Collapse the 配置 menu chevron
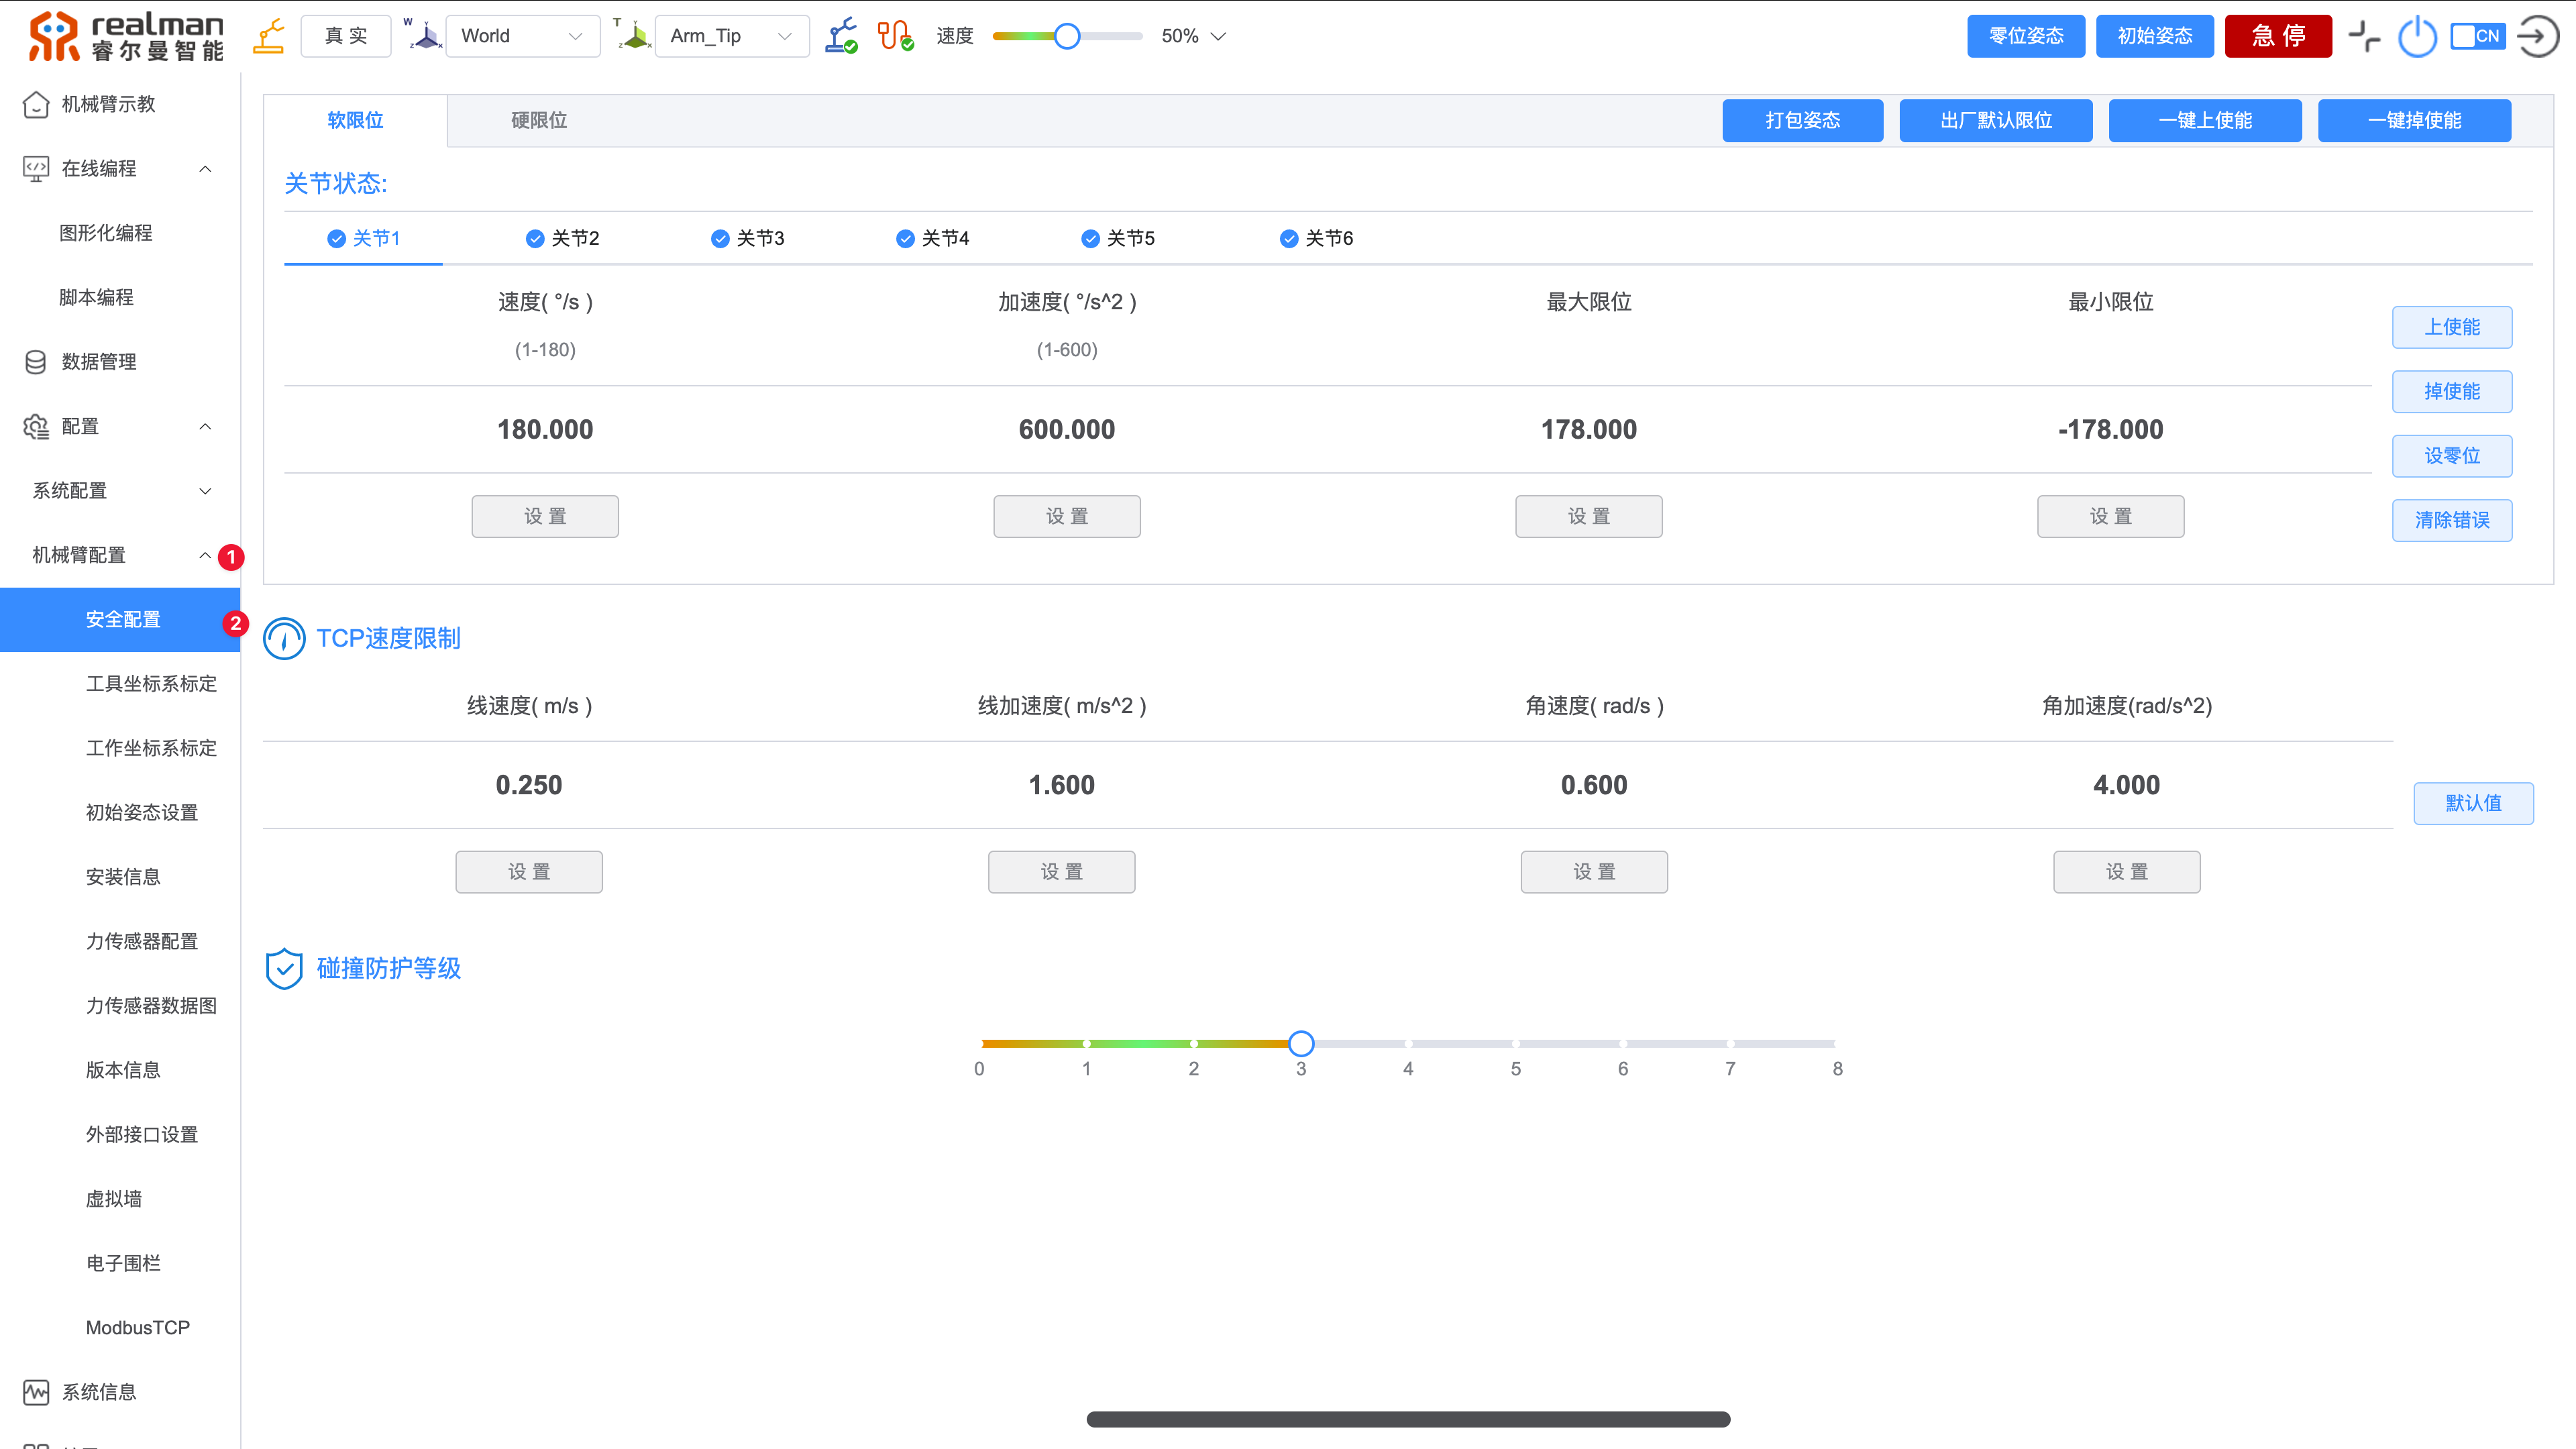This screenshot has width=2576, height=1449. (205, 426)
